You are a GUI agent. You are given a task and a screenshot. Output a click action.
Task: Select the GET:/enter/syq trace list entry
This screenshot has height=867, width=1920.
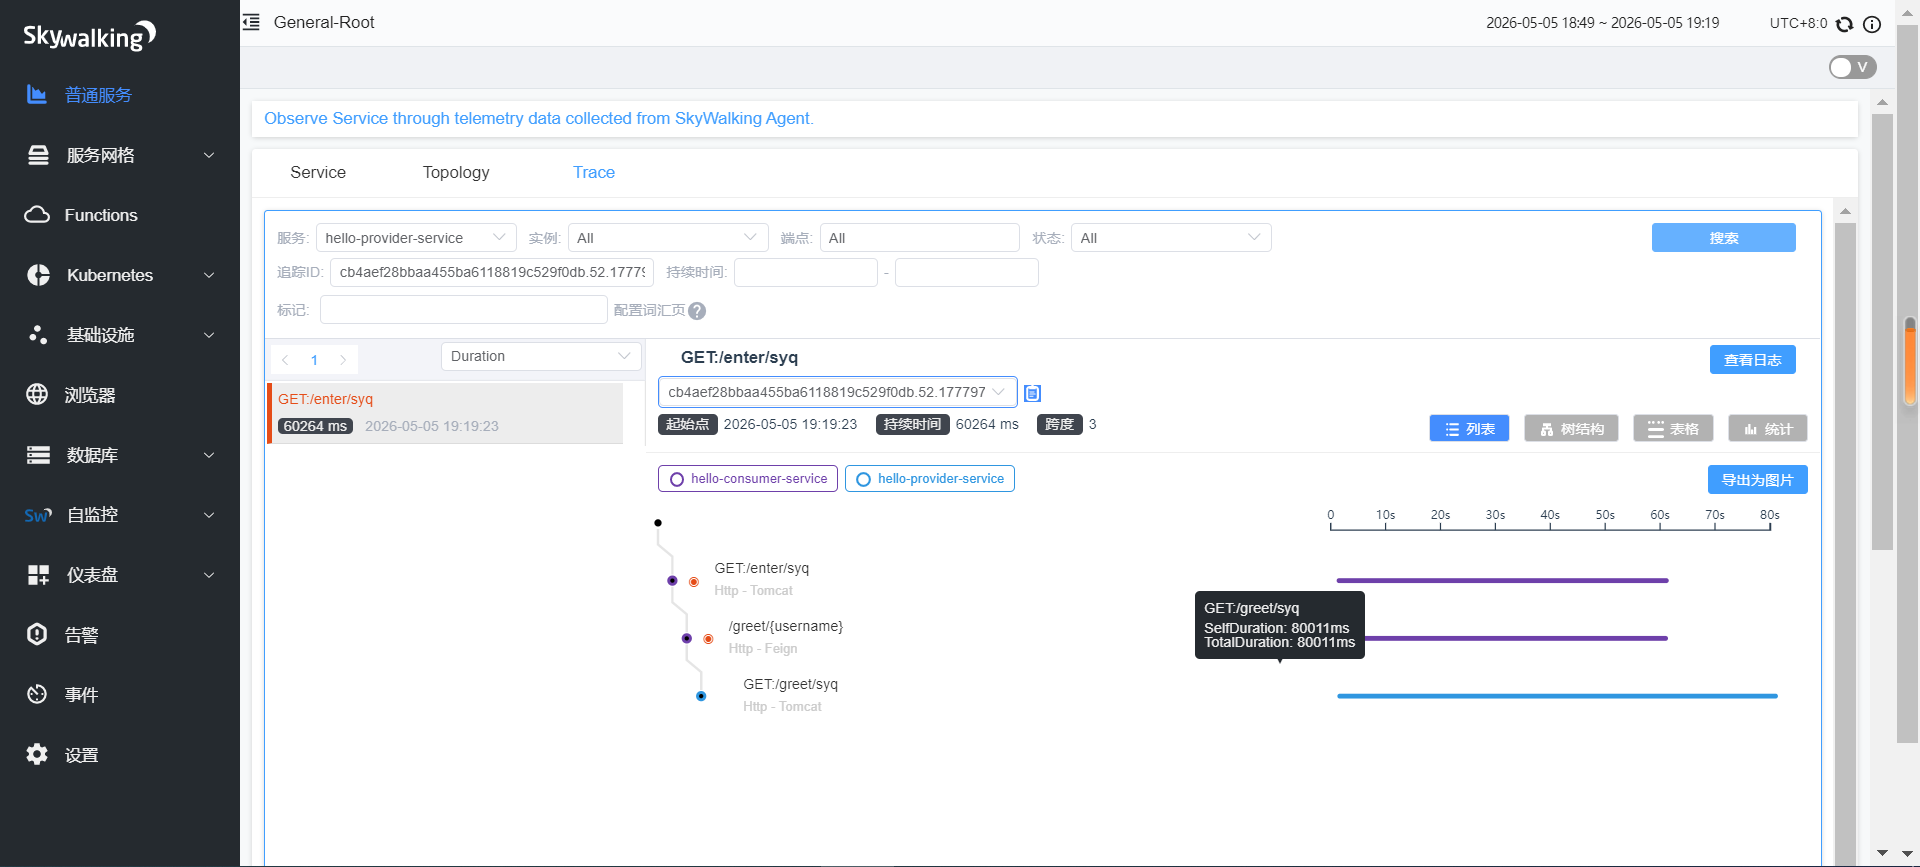[x=446, y=413]
